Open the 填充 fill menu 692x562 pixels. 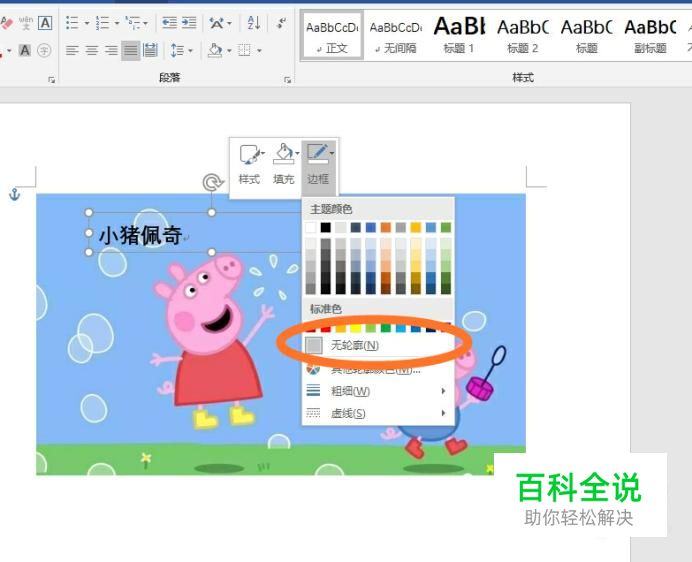284,164
